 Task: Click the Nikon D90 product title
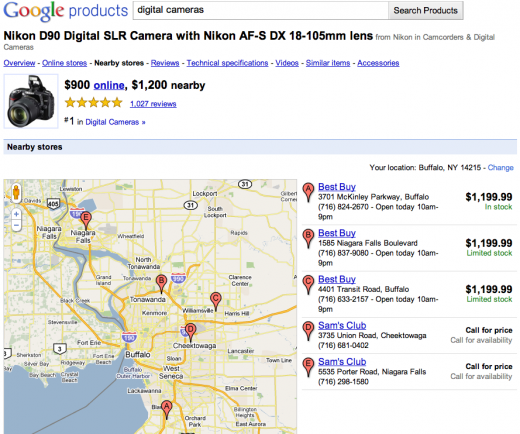click(188, 36)
